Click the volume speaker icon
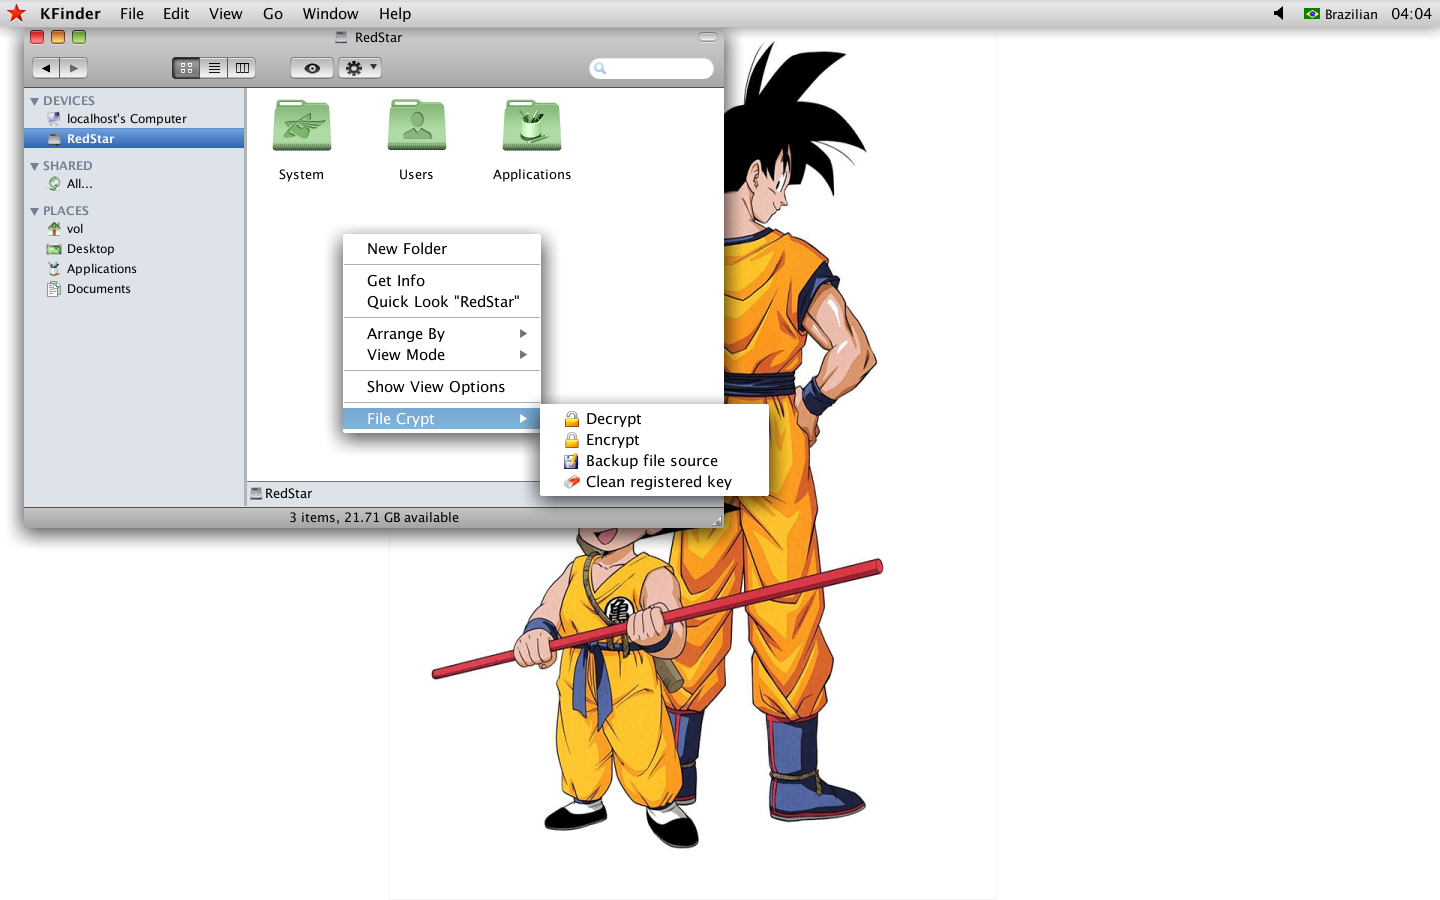The width and height of the screenshot is (1440, 900). (x=1279, y=14)
